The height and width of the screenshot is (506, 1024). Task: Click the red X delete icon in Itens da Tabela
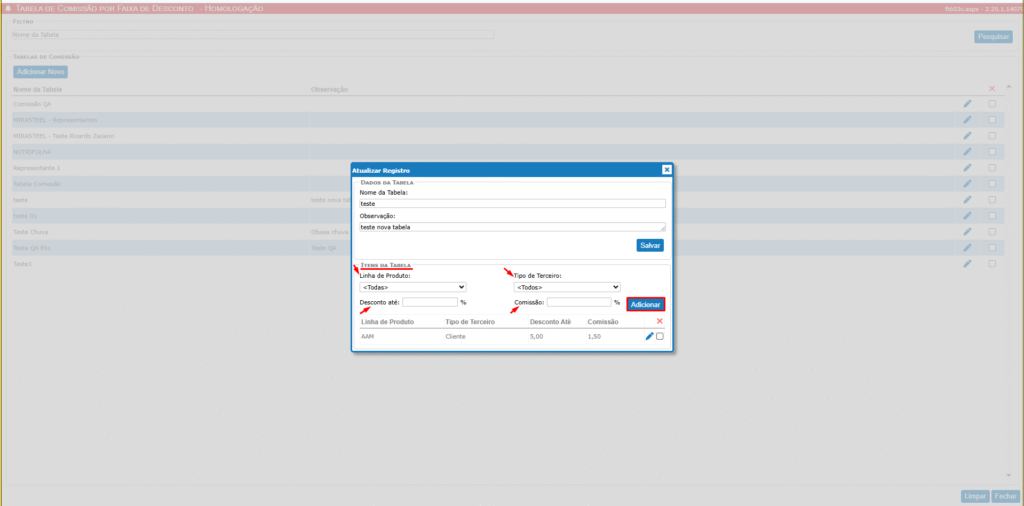tap(659, 321)
